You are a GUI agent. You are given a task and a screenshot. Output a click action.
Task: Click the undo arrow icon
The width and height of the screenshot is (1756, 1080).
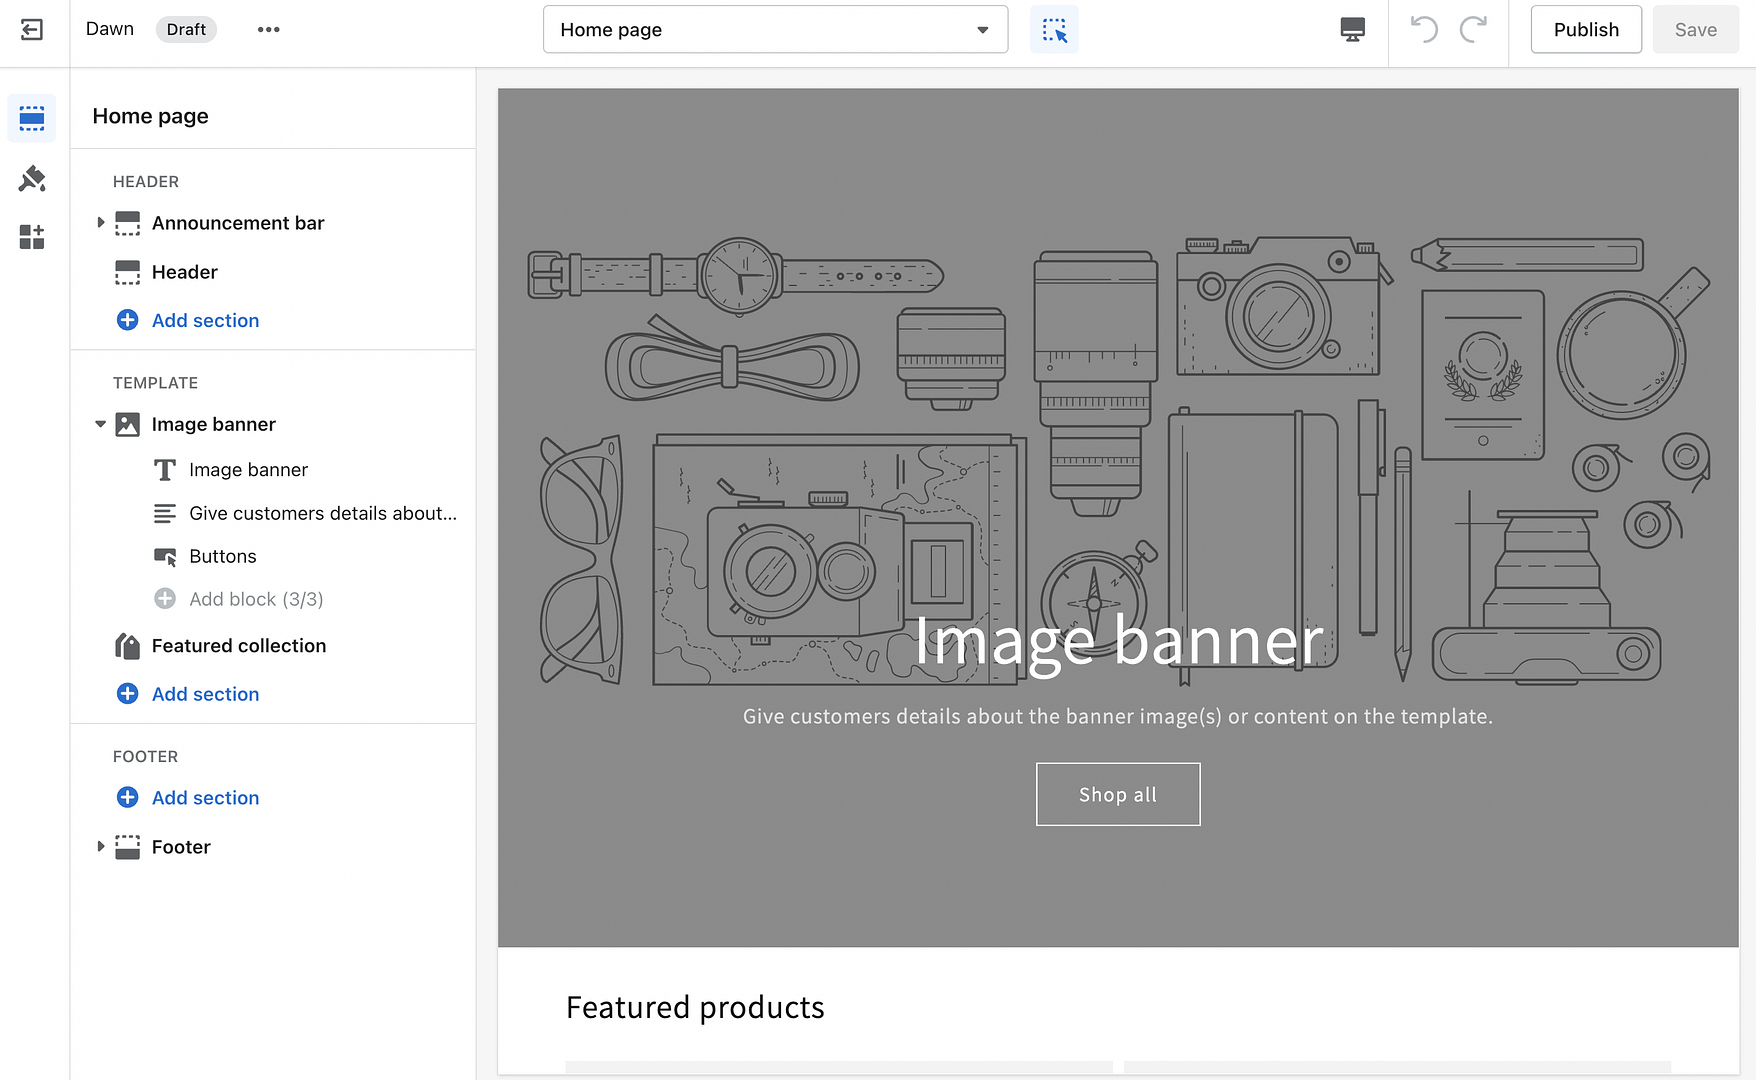pos(1424,30)
